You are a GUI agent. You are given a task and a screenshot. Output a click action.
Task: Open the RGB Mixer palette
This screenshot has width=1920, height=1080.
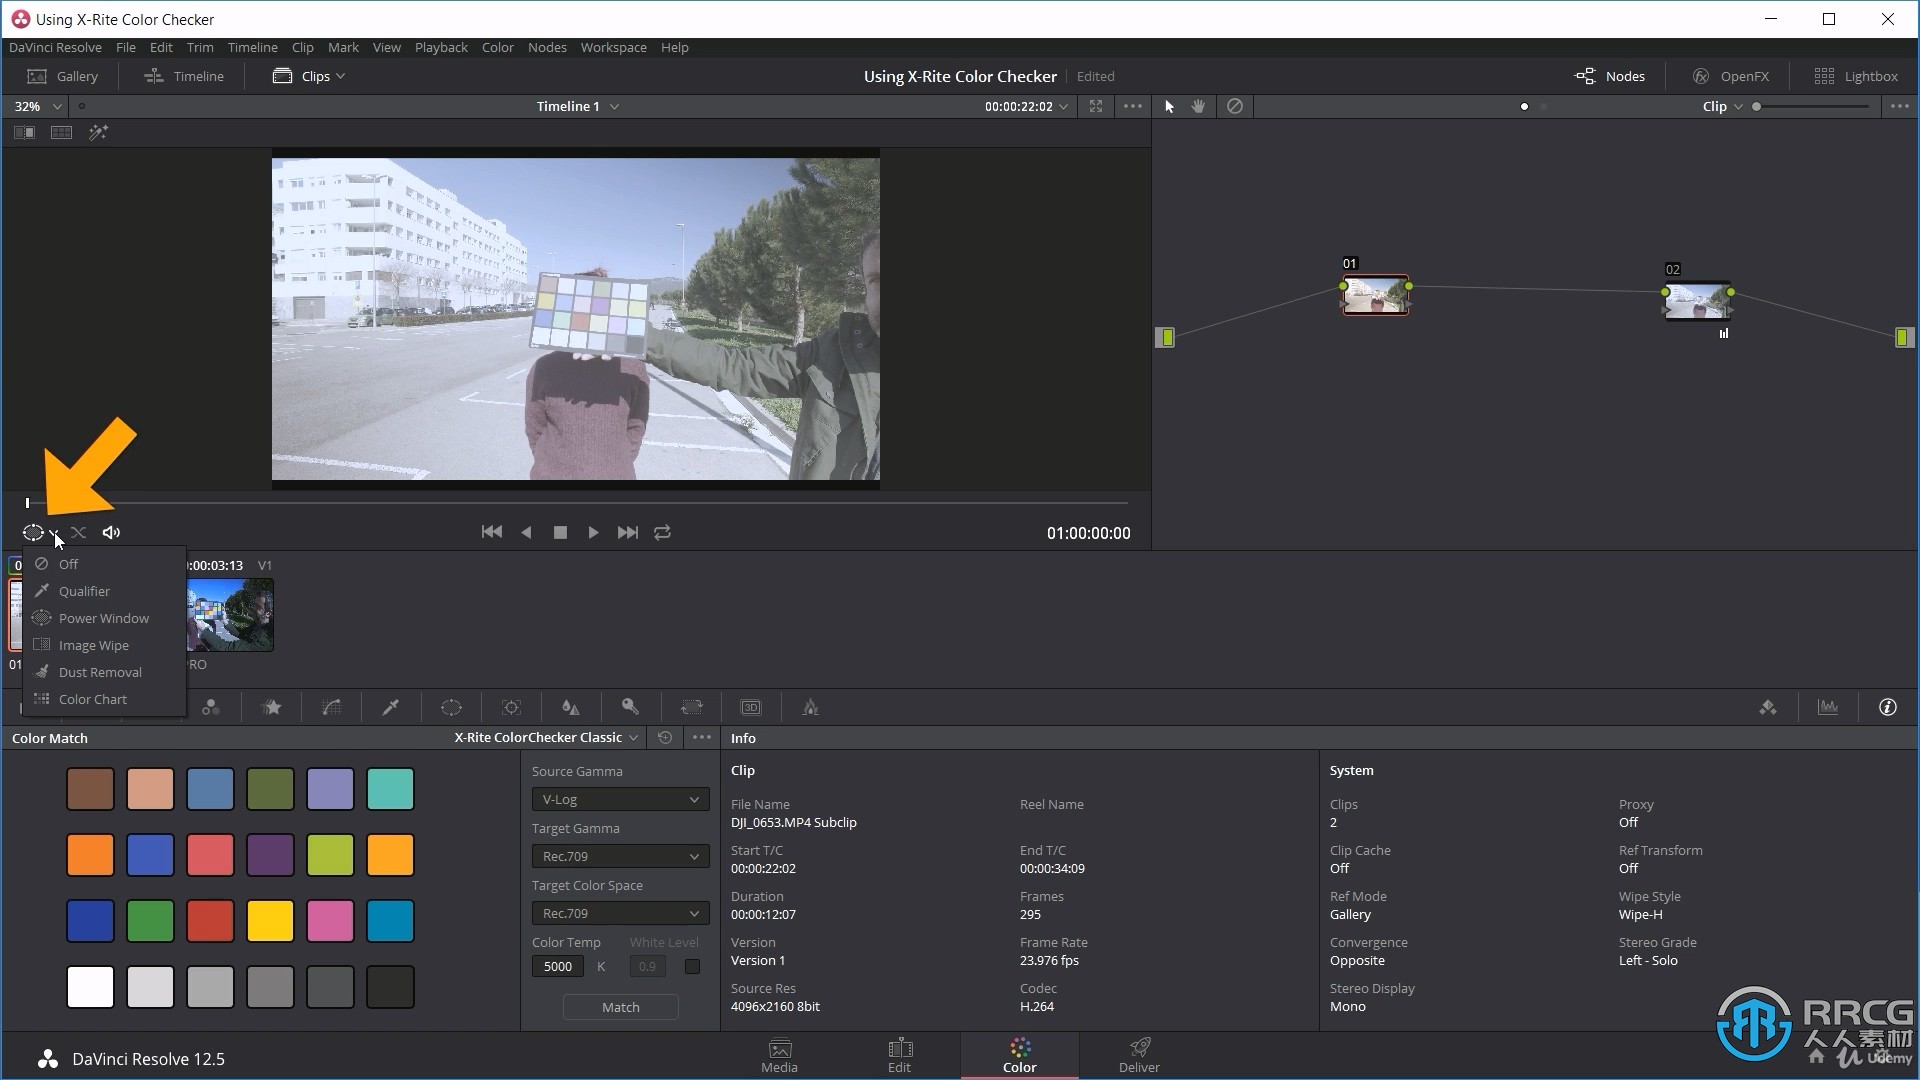[211, 707]
